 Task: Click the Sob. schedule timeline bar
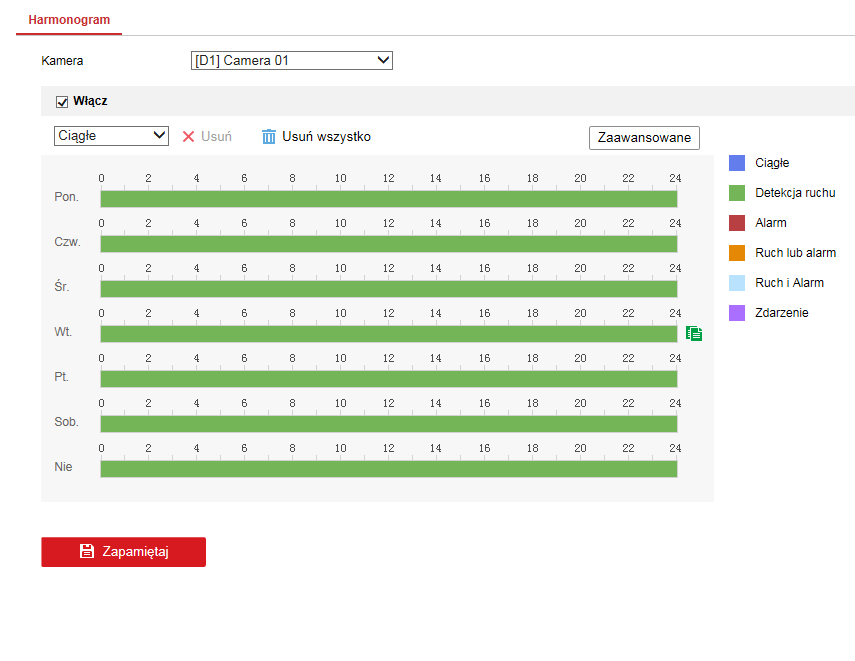(388, 422)
